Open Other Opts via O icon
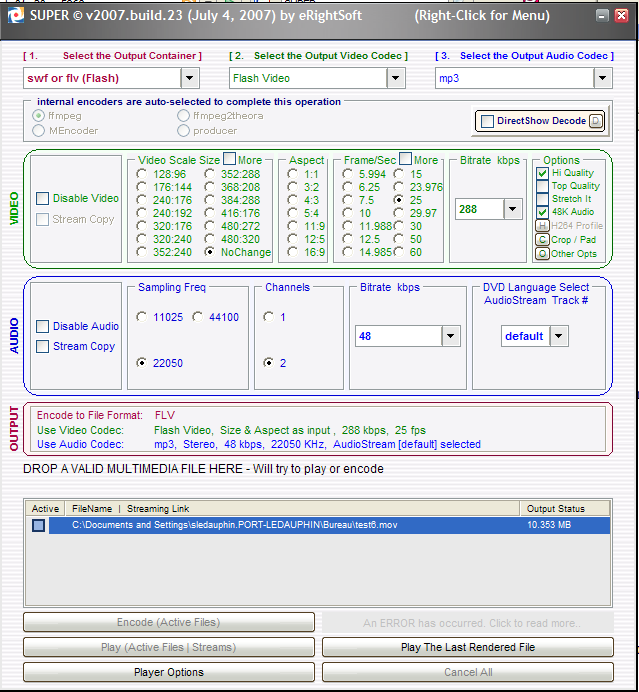 click(x=542, y=253)
